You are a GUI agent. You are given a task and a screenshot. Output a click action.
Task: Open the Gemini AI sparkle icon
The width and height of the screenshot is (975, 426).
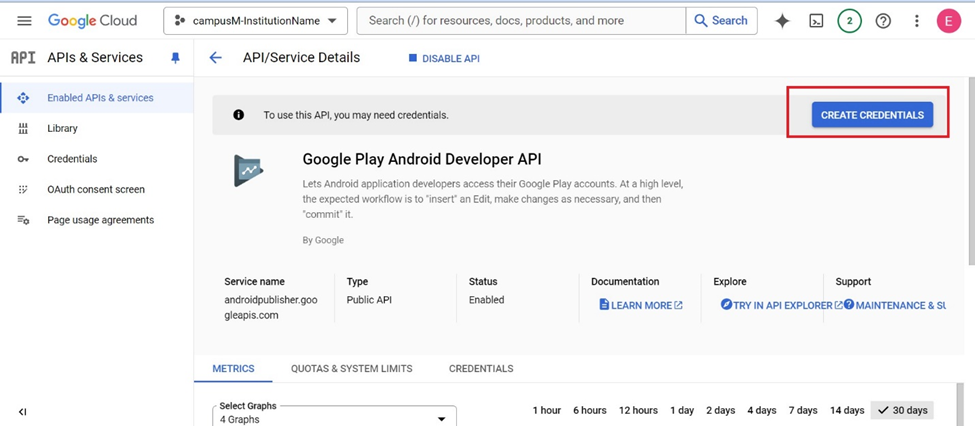point(782,21)
